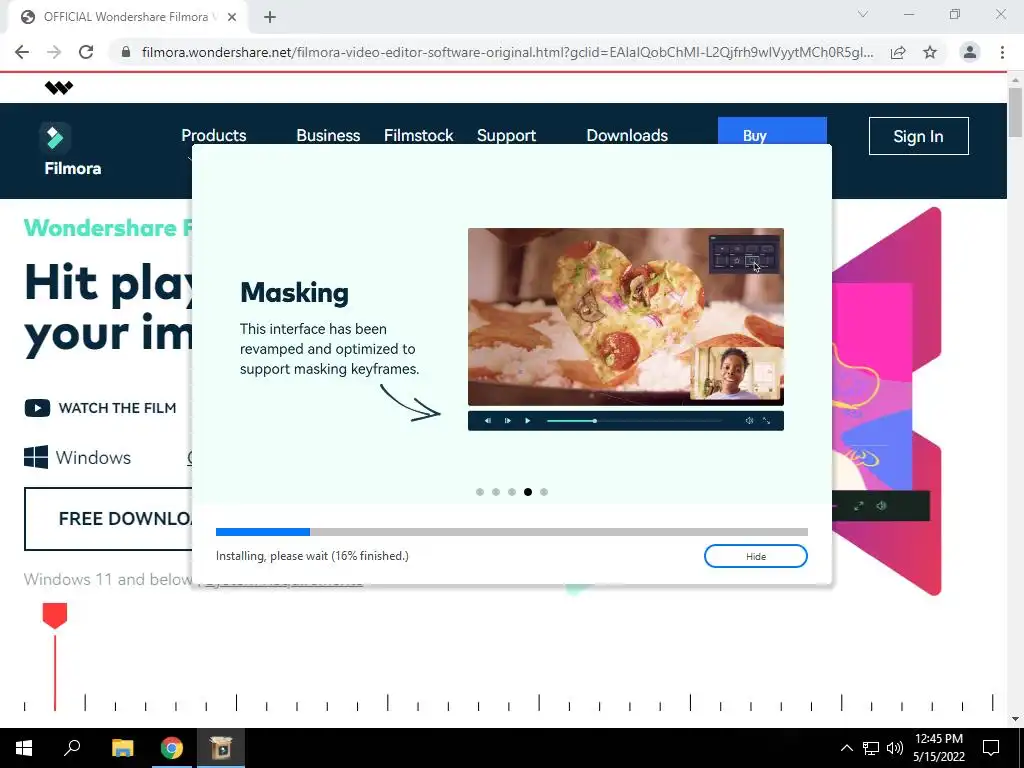Click the page vertical scrollbar thumb
The width and height of the screenshot is (1024, 768).
point(1015,112)
